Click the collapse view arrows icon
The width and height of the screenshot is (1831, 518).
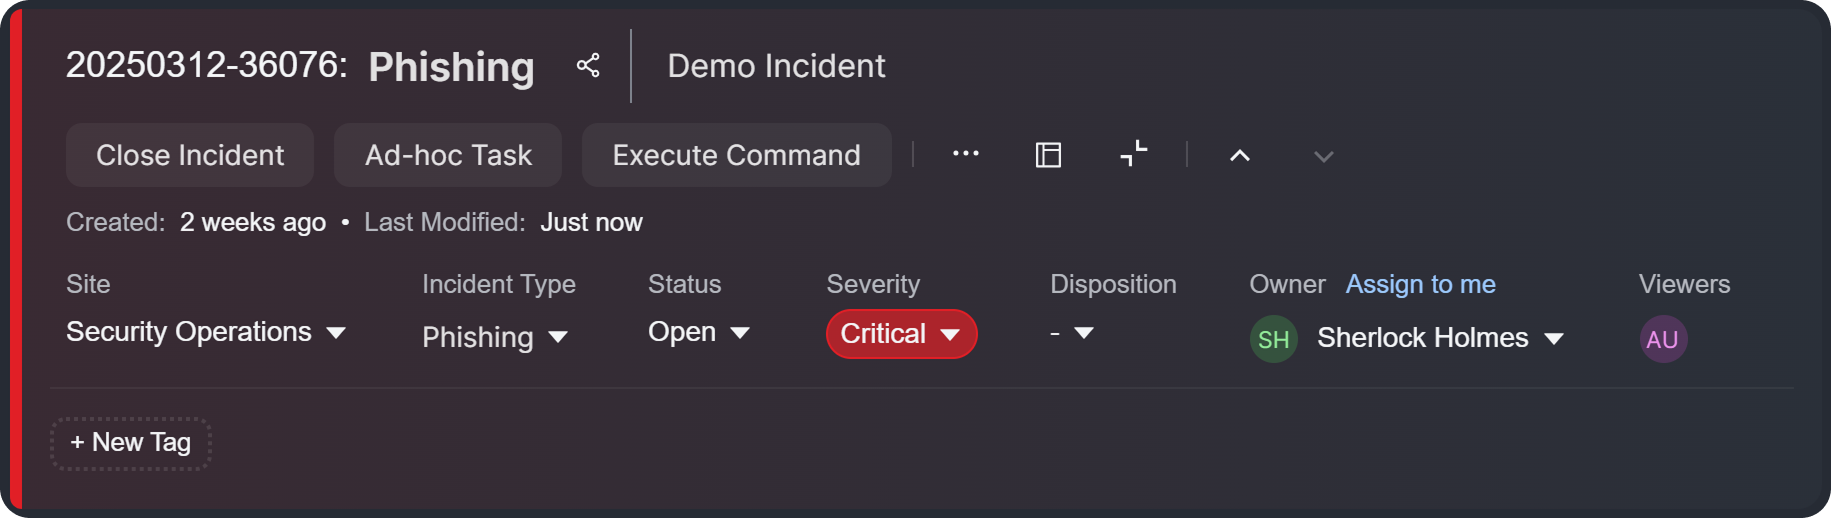(x=1133, y=154)
